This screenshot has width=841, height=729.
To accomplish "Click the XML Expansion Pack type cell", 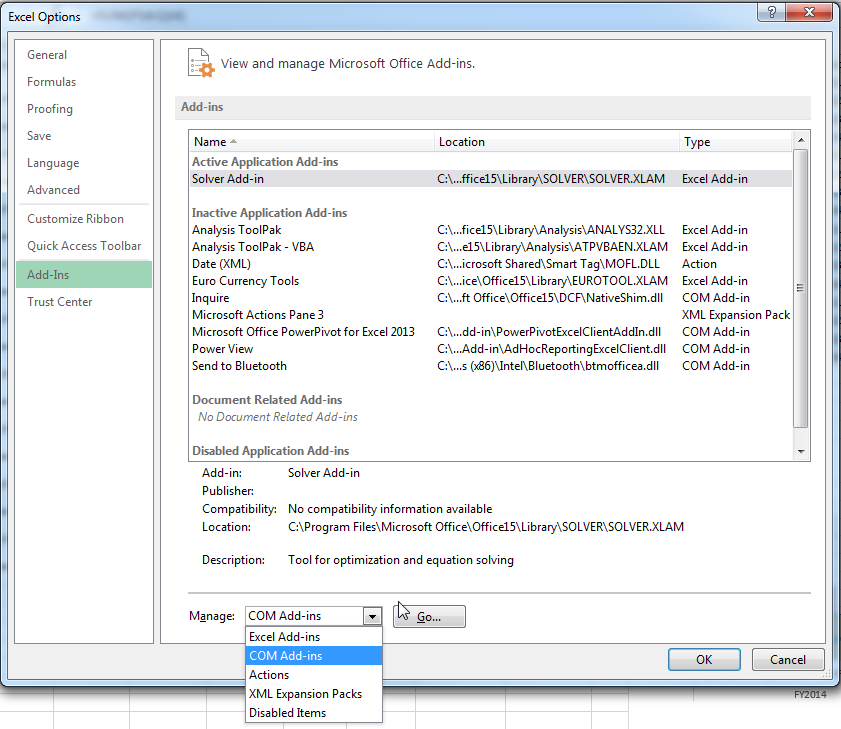I will [x=736, y=315].
